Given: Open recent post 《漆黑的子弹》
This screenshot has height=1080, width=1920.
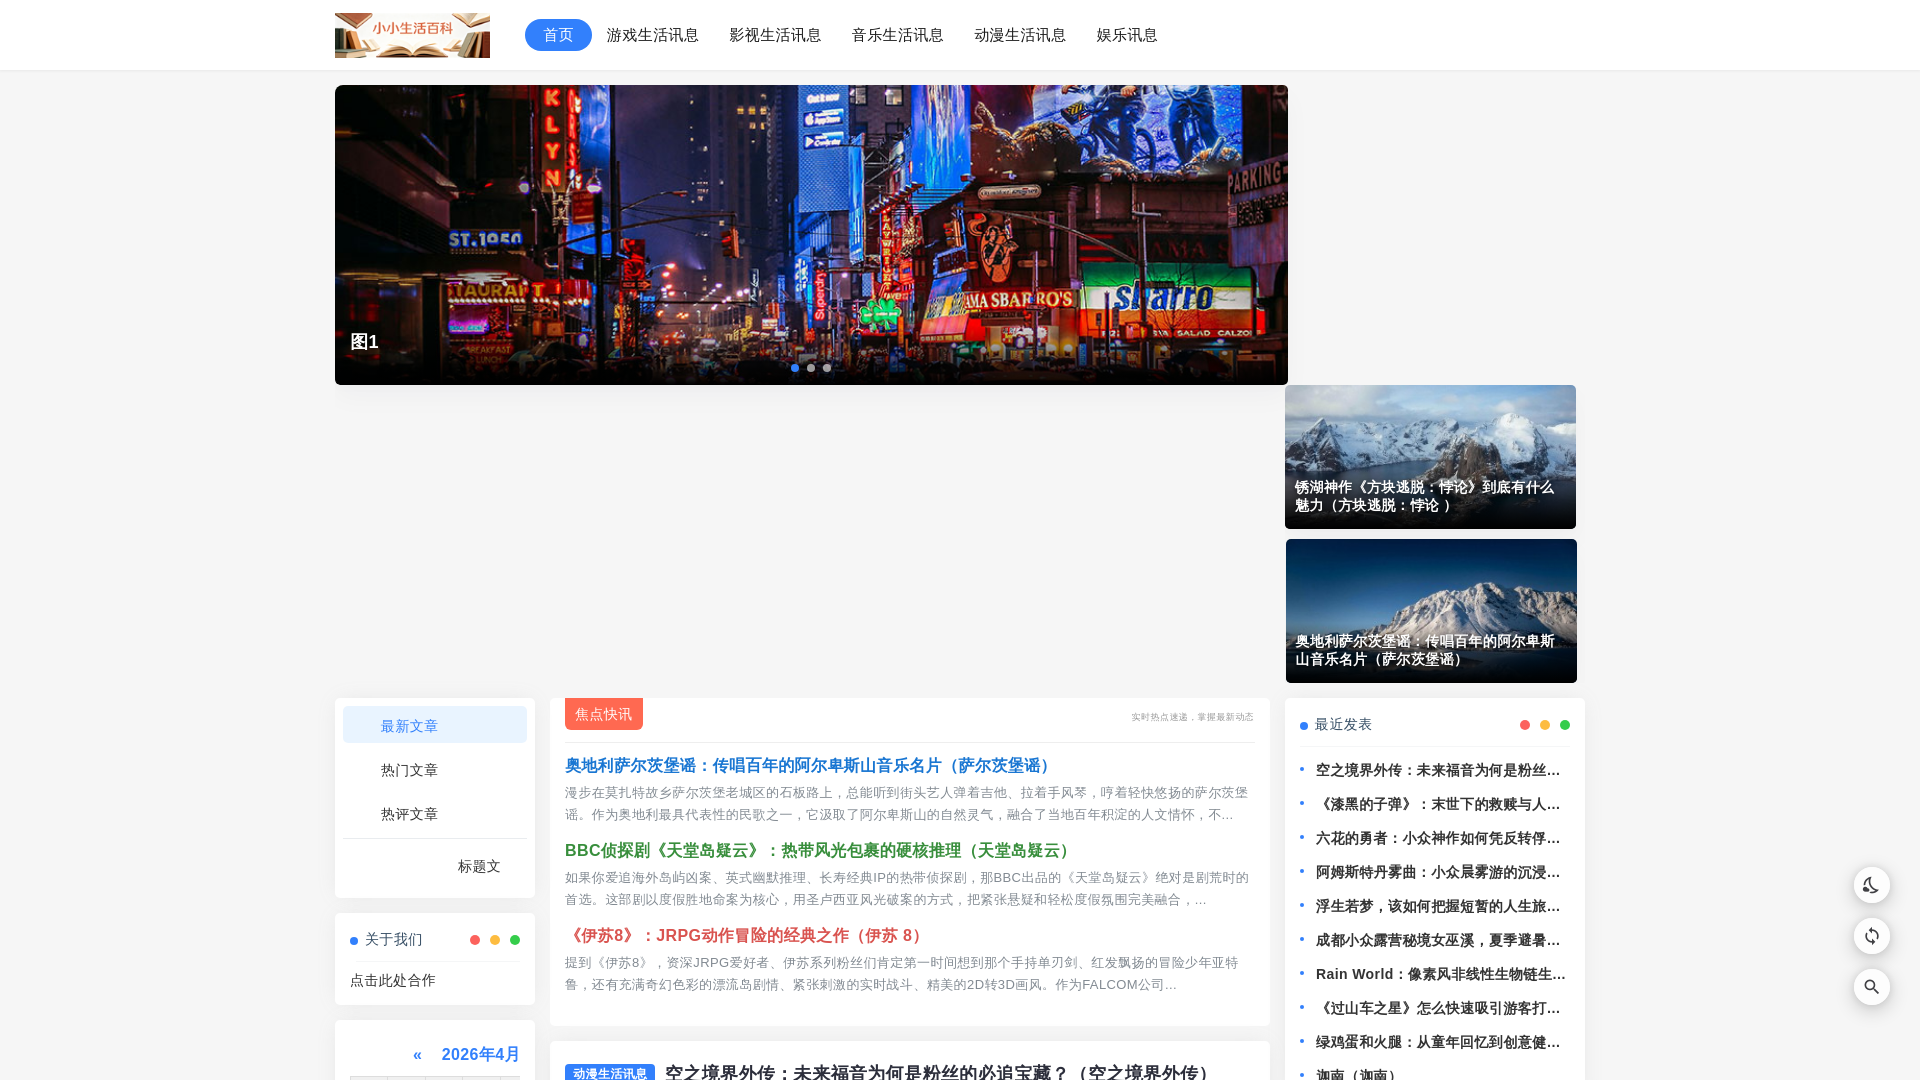Looking at the screenshot, I should click(1438, 804).
